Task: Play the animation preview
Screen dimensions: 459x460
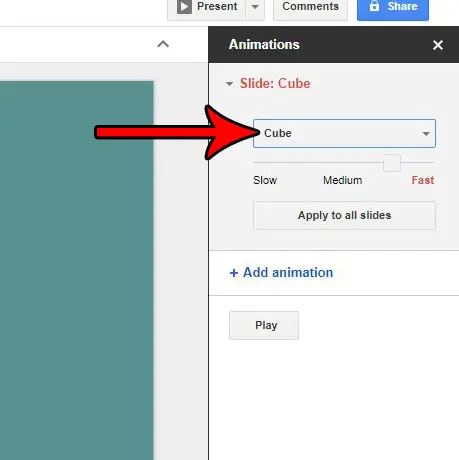Action: pos(264,325)
